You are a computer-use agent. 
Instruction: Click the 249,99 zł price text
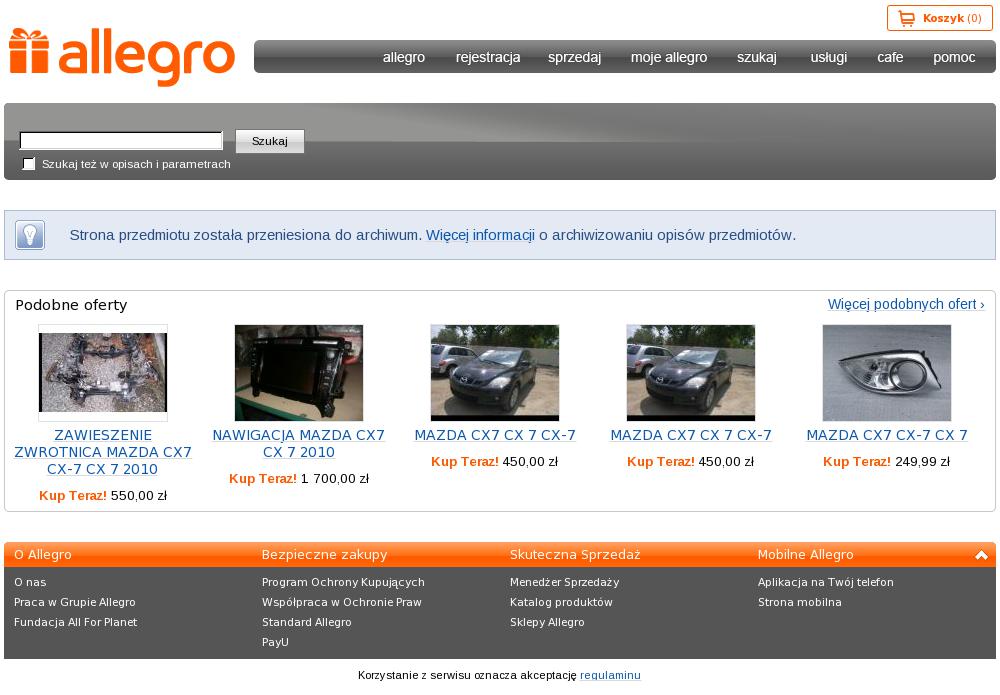922,462
